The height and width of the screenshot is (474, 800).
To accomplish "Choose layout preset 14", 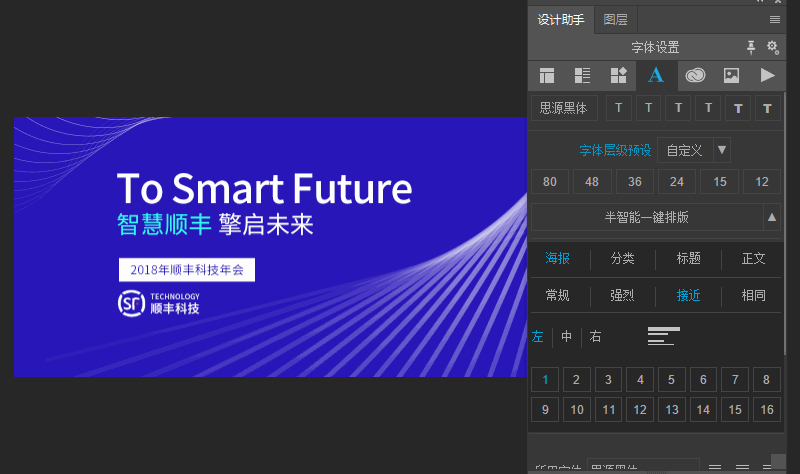I will [703, 410].
